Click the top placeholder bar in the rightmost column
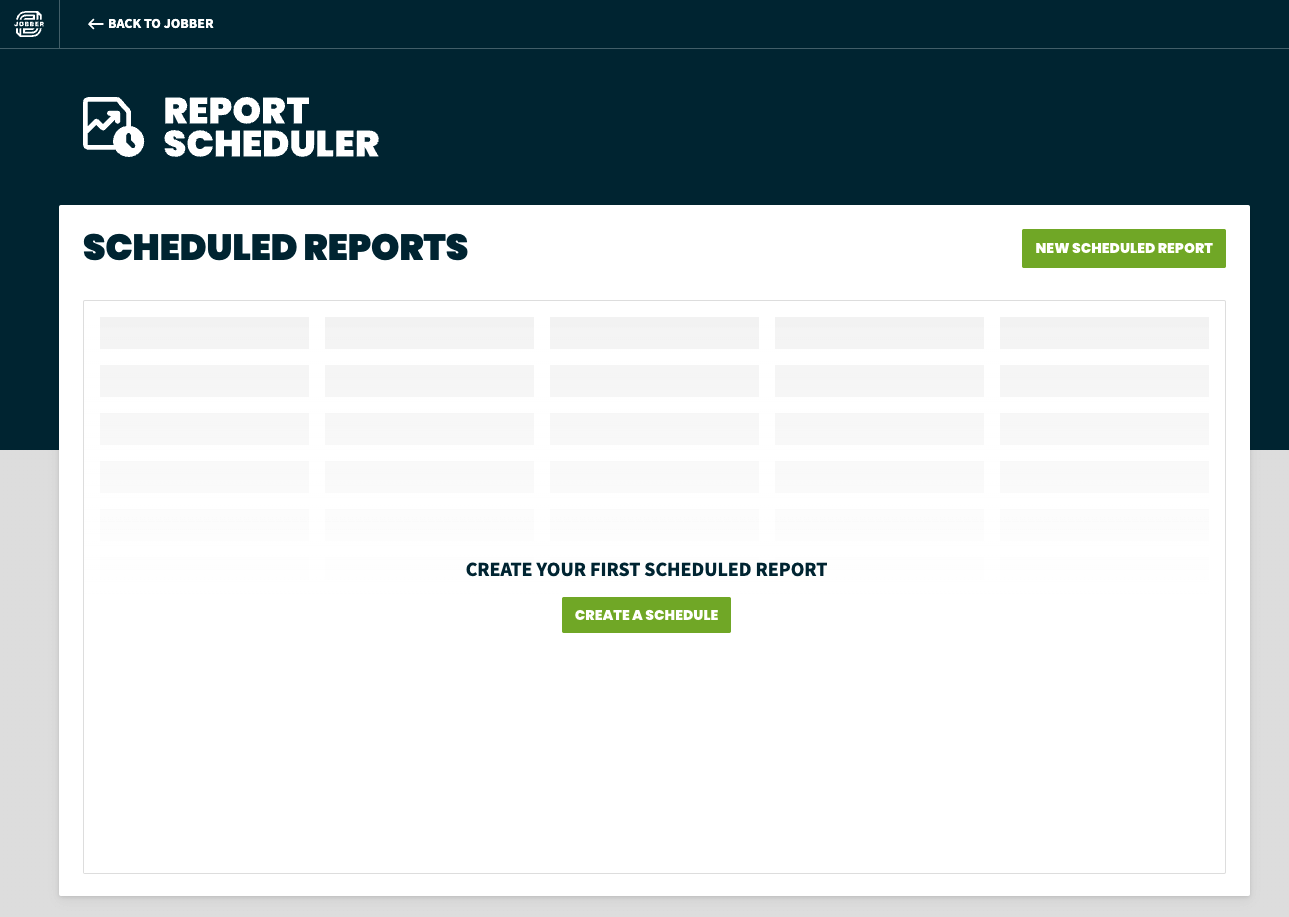Screen dimensions: 1289x917 coord(1104,332)
